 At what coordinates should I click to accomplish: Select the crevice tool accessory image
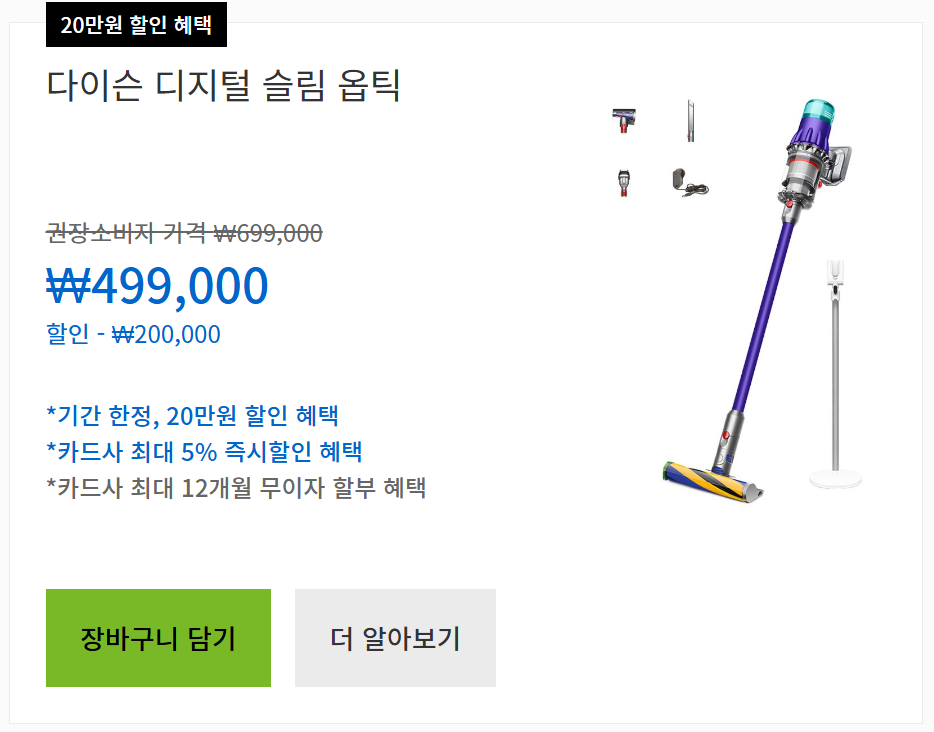[x=690, y=118]
